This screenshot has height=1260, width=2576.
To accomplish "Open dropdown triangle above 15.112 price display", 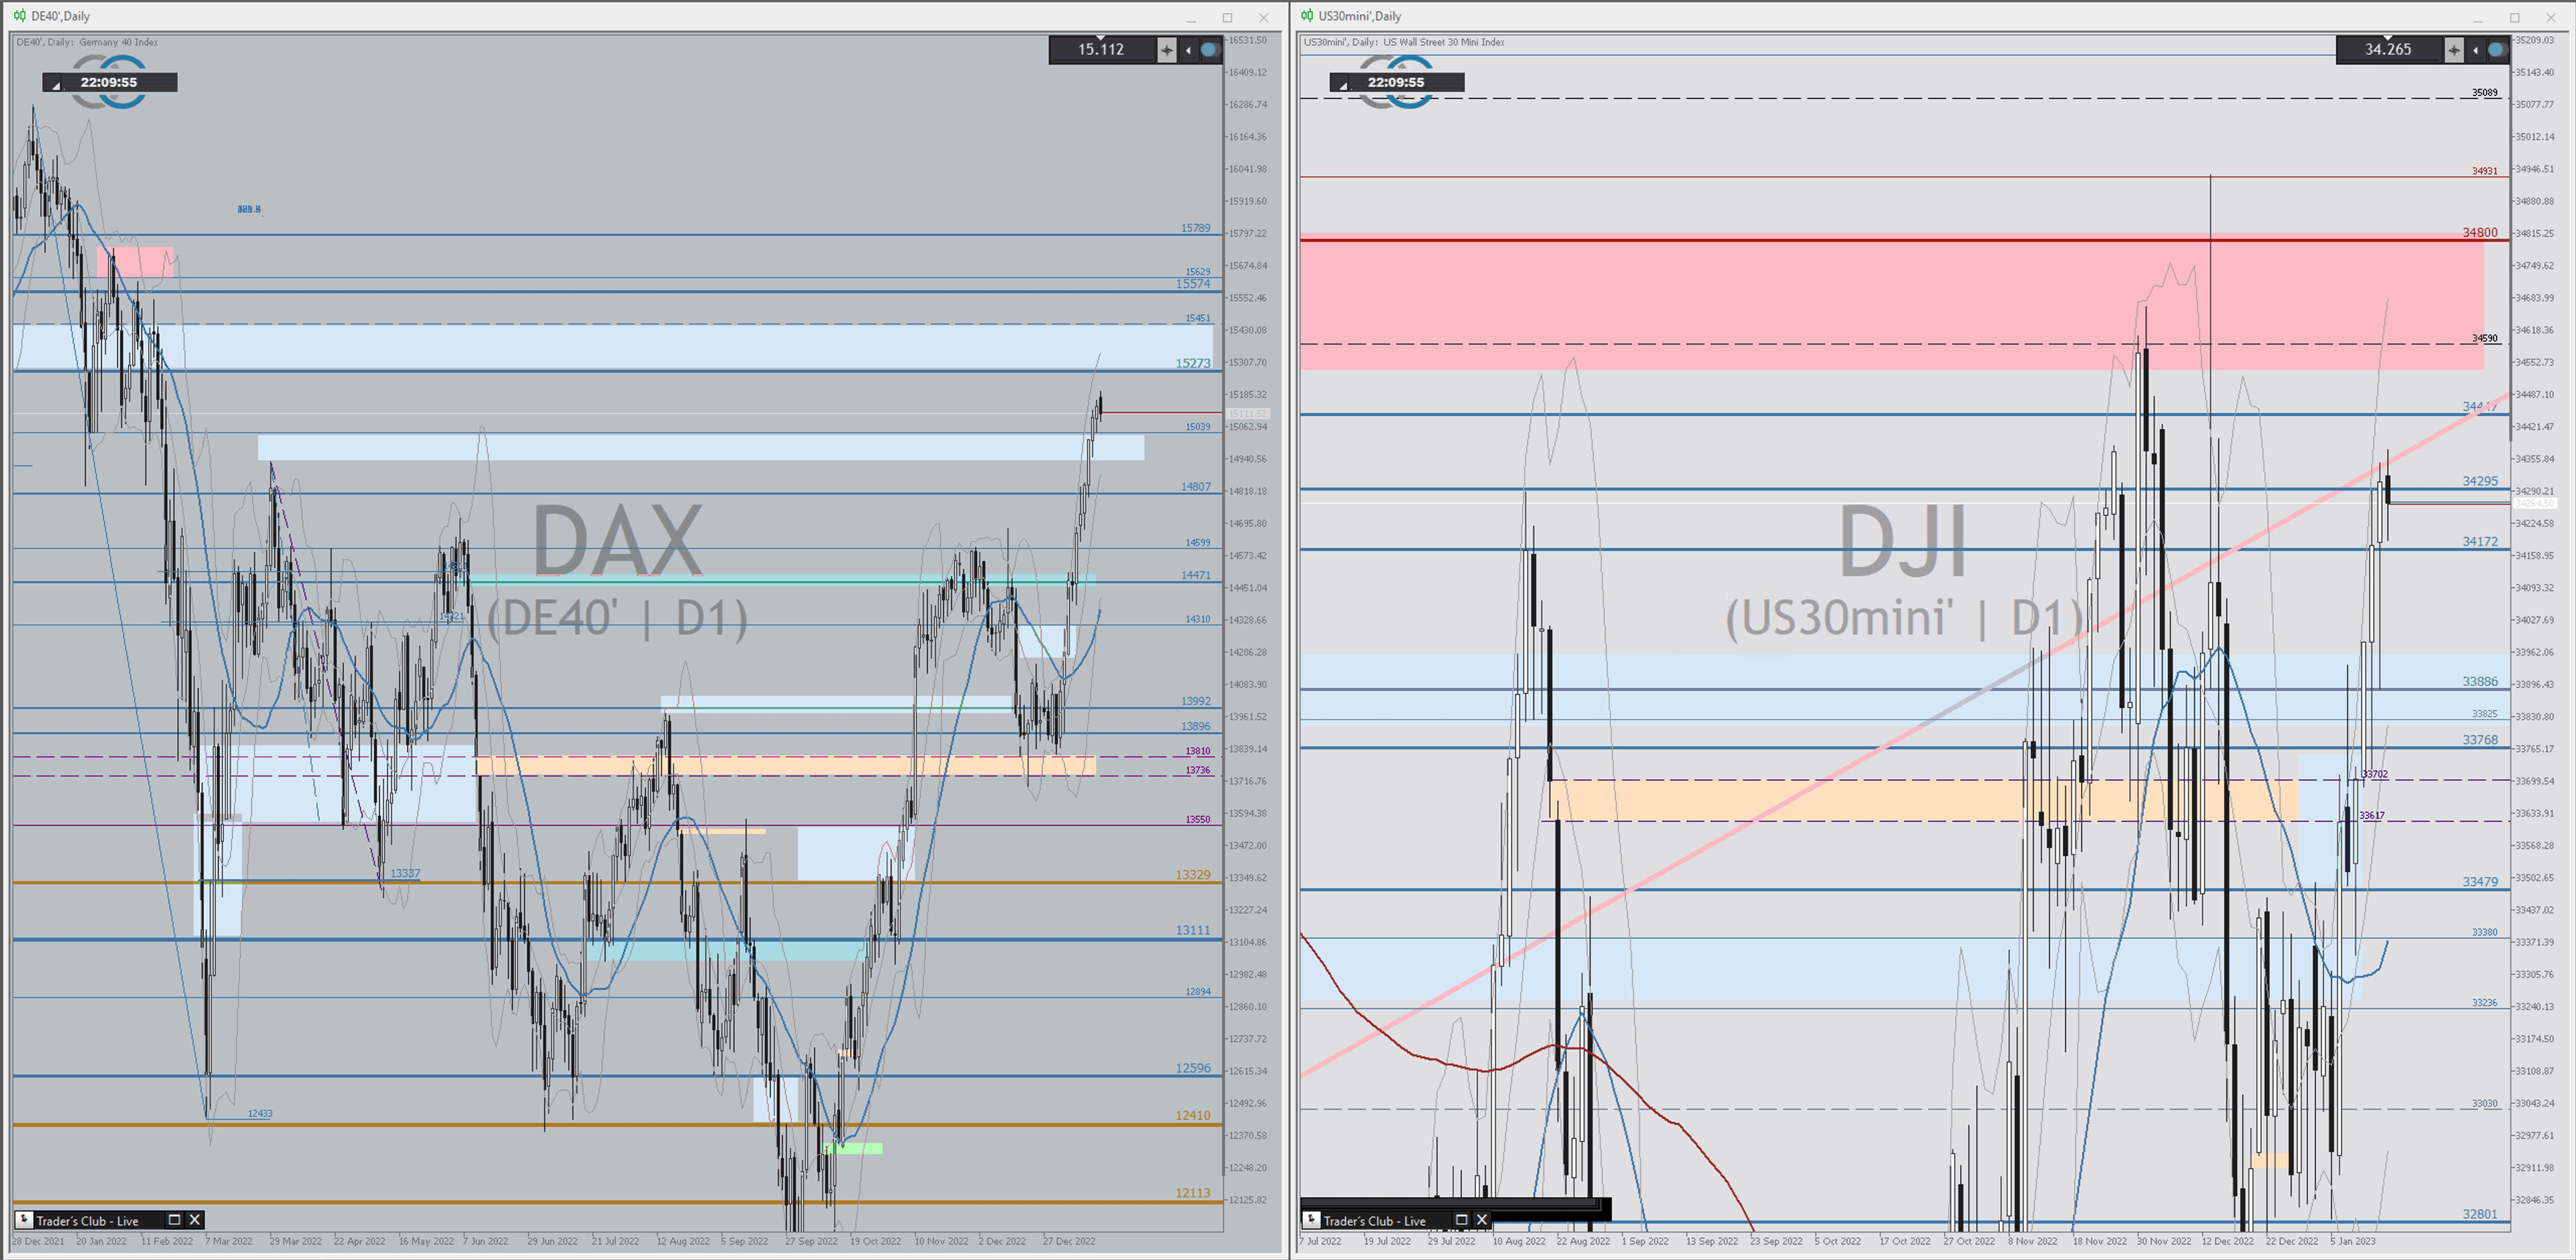I will coord(1100,38).
